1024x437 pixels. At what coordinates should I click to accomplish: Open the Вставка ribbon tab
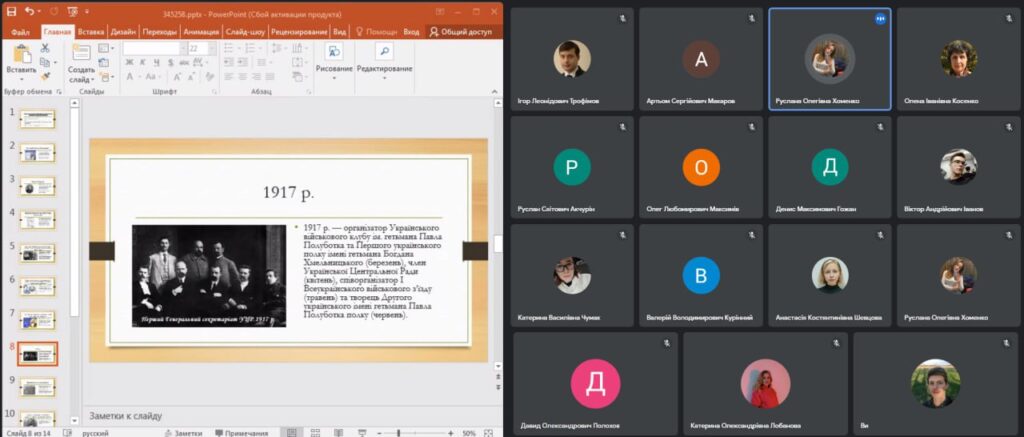(x=91, y=32)
